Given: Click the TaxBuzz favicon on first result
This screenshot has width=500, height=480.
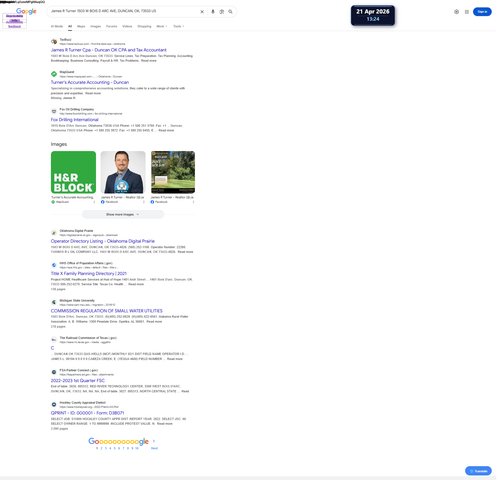Looking at the screenshot, I should coord(54,42).
